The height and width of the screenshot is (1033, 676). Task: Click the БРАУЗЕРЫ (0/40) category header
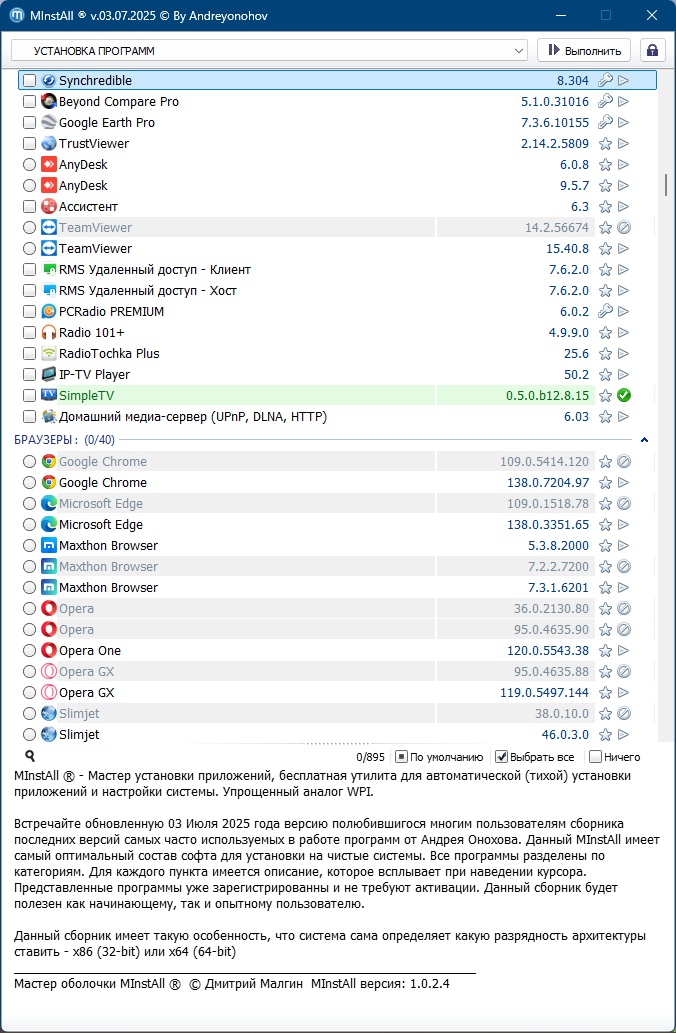point(65,439)
